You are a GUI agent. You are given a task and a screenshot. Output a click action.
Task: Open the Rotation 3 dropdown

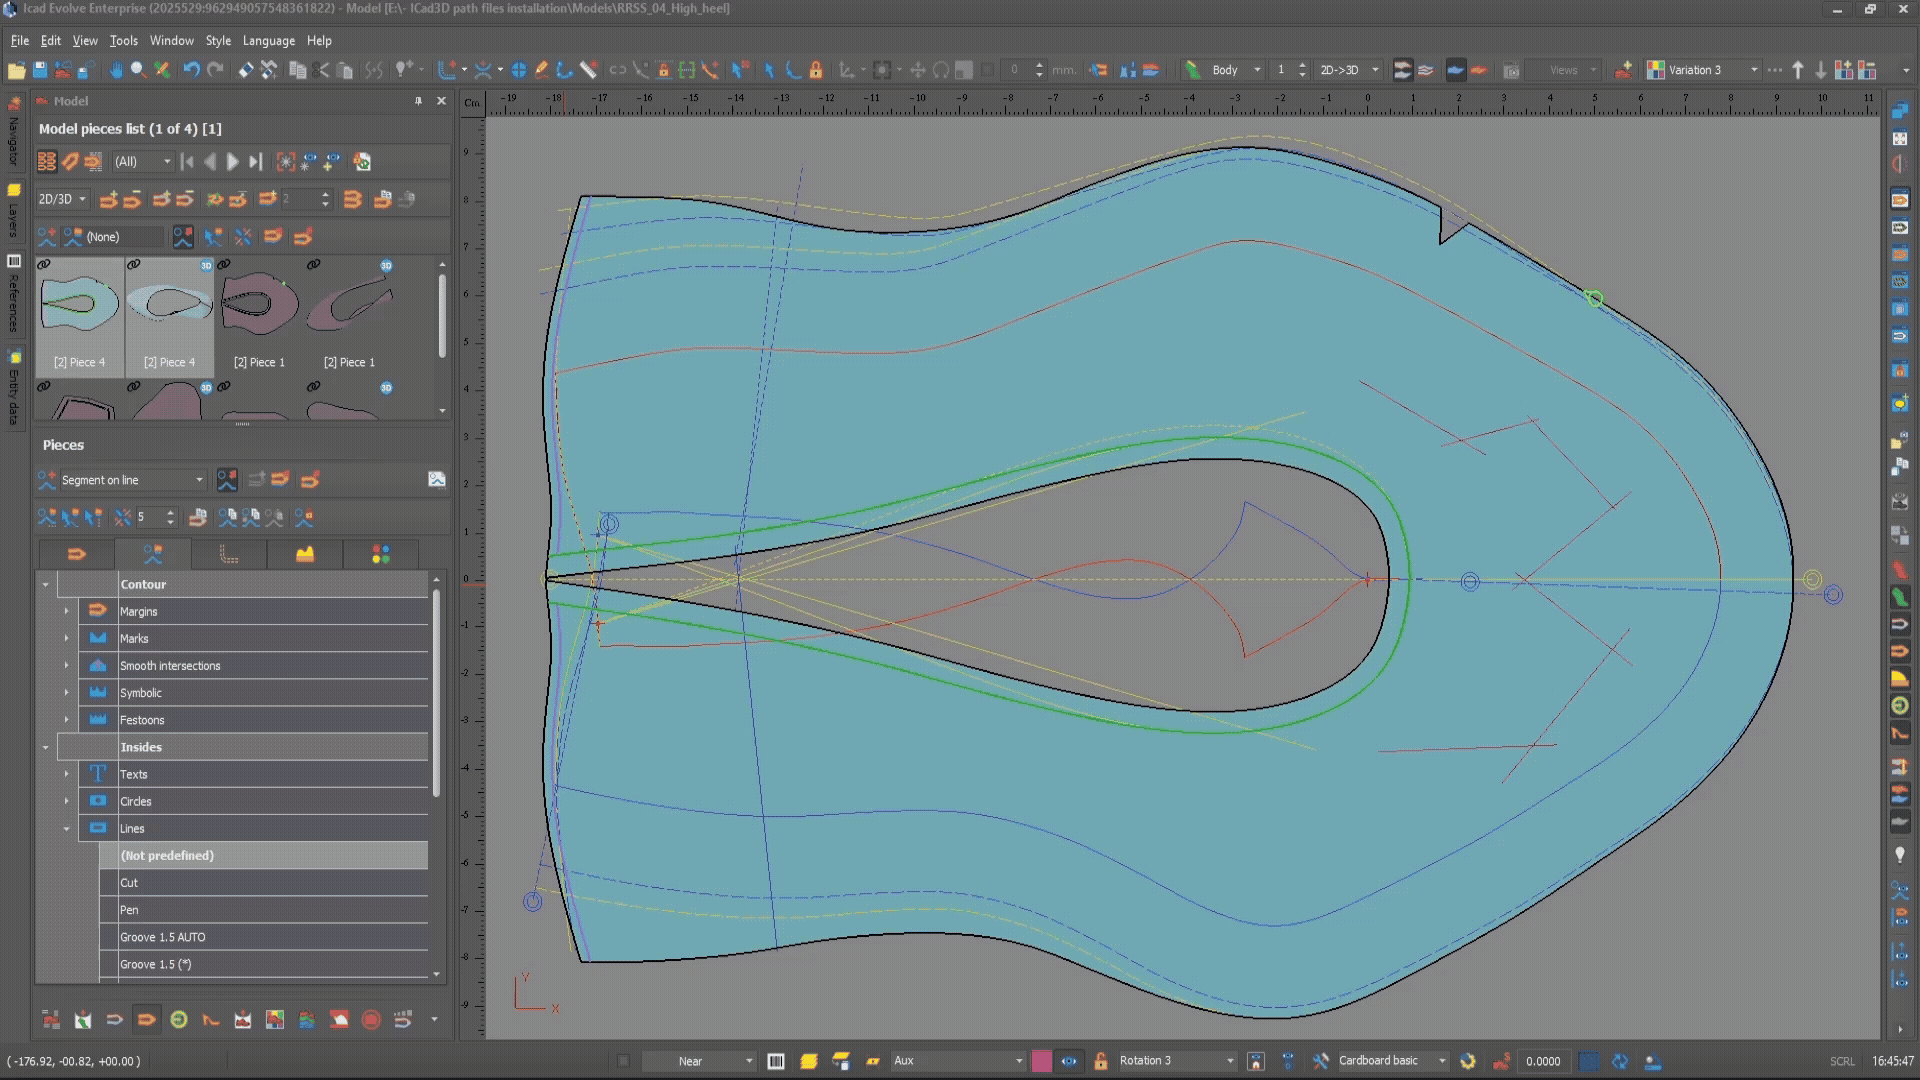tap(1230, 1061)
